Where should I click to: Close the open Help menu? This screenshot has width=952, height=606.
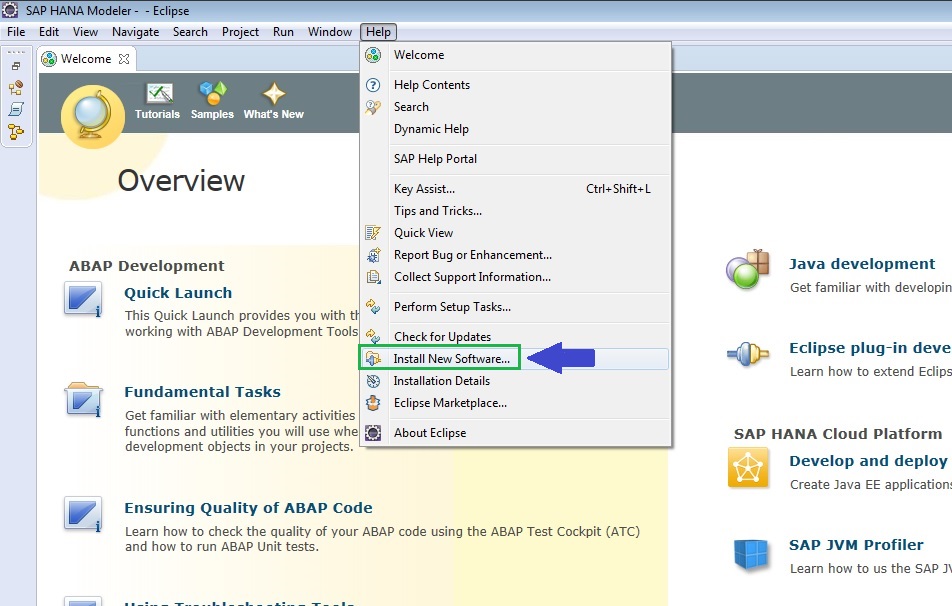click(378, 32)
